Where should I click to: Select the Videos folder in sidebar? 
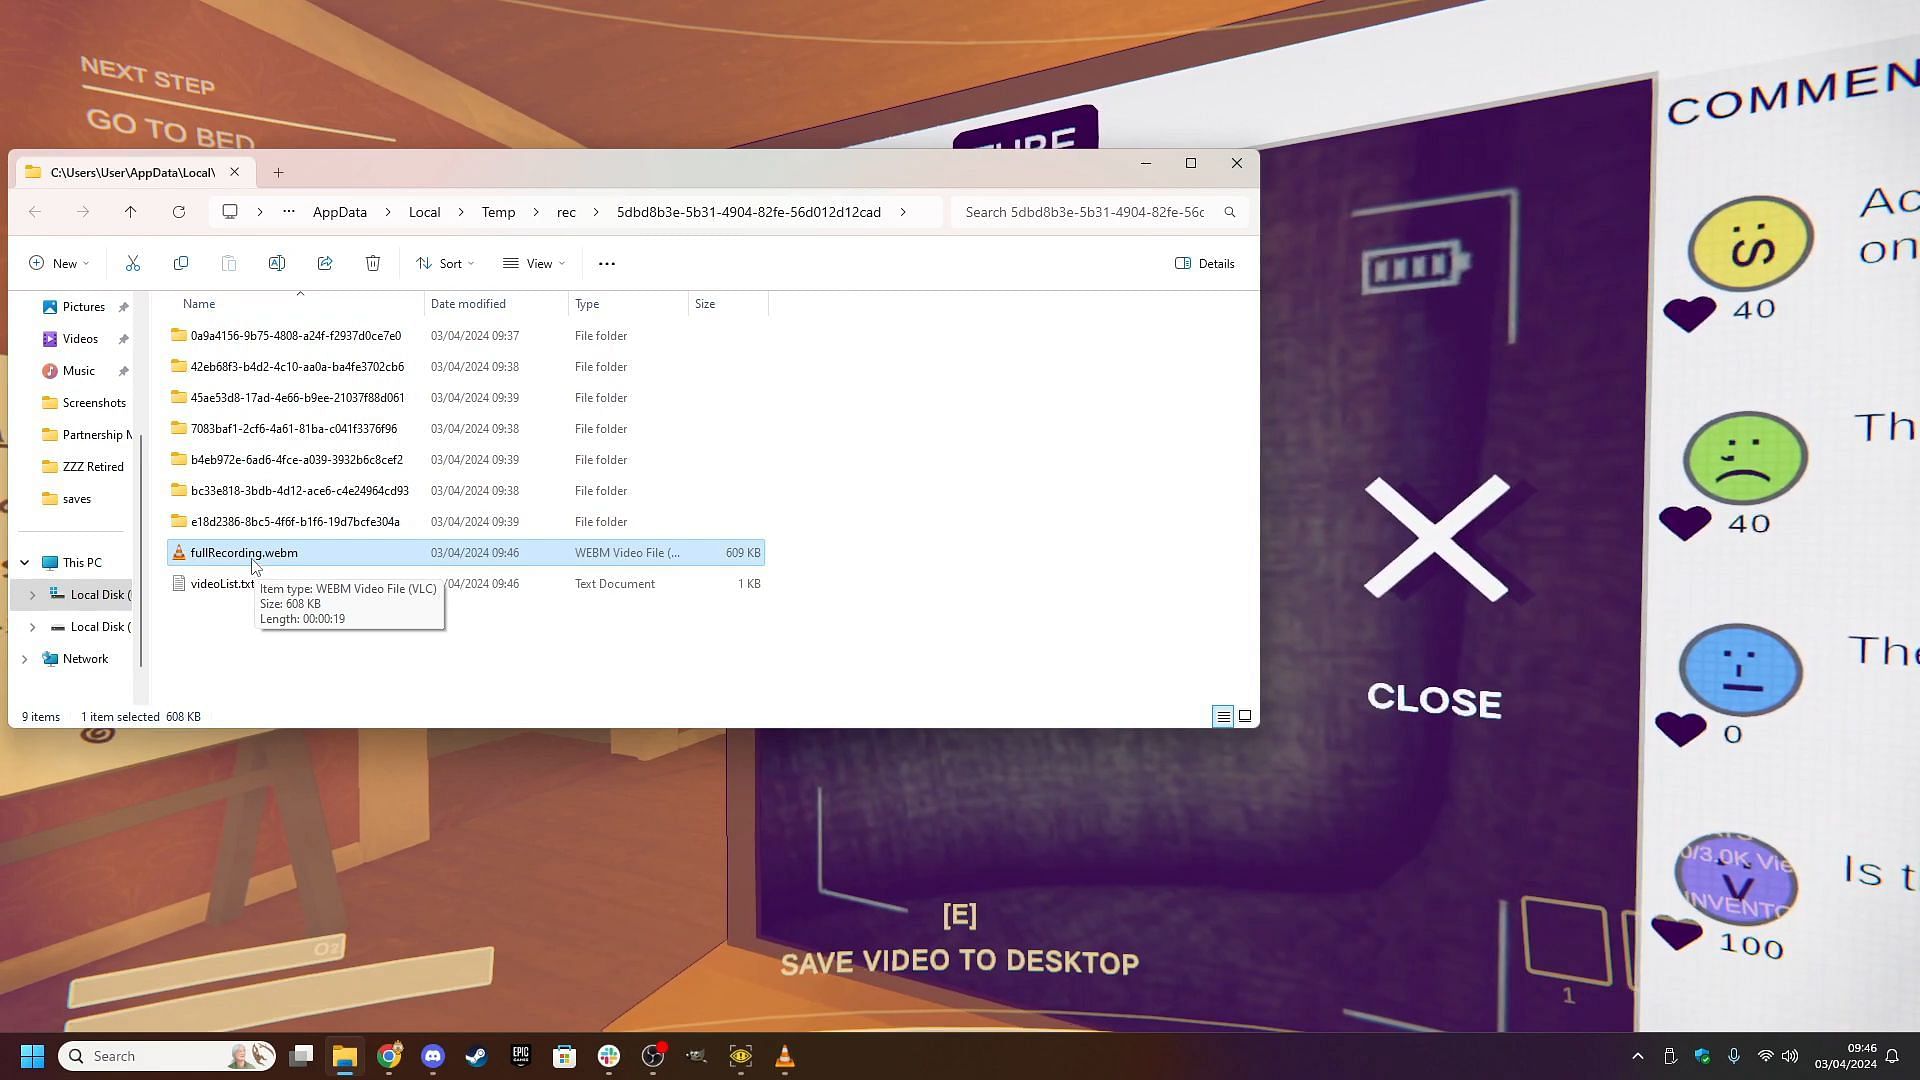pos(79,338)
